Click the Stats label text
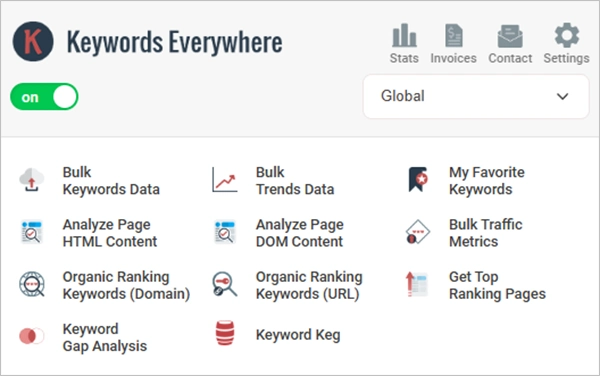This screenshot has height=376, width=600. (404, 58)
